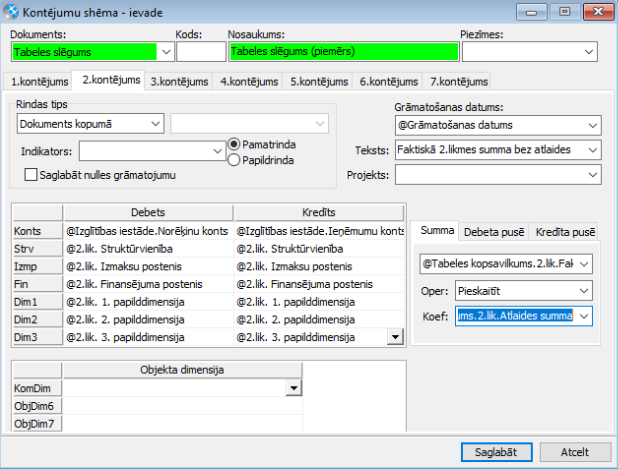Screen dimensions: 618x469
Task: Click Izmp debit cell Izmaksu postenis
Action: click(x=148, y=266)
